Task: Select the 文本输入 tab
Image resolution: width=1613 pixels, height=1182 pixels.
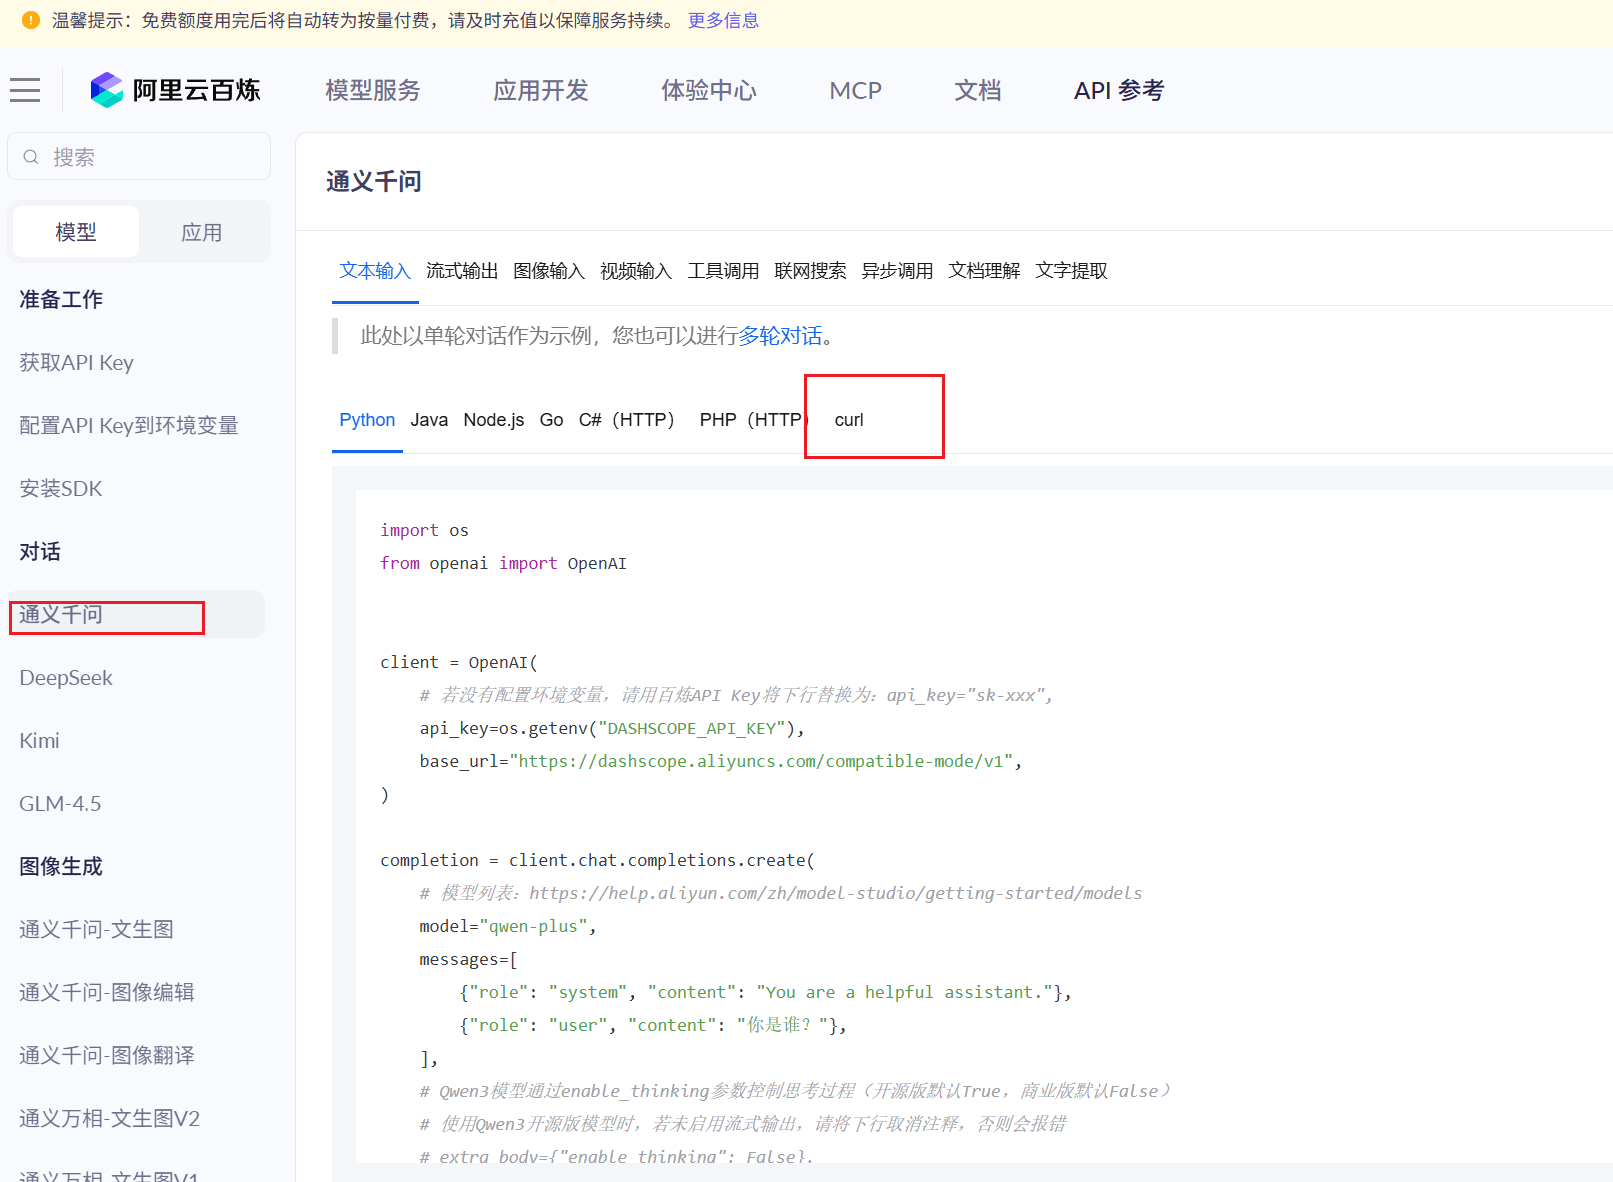Action: tap(375, 270)
